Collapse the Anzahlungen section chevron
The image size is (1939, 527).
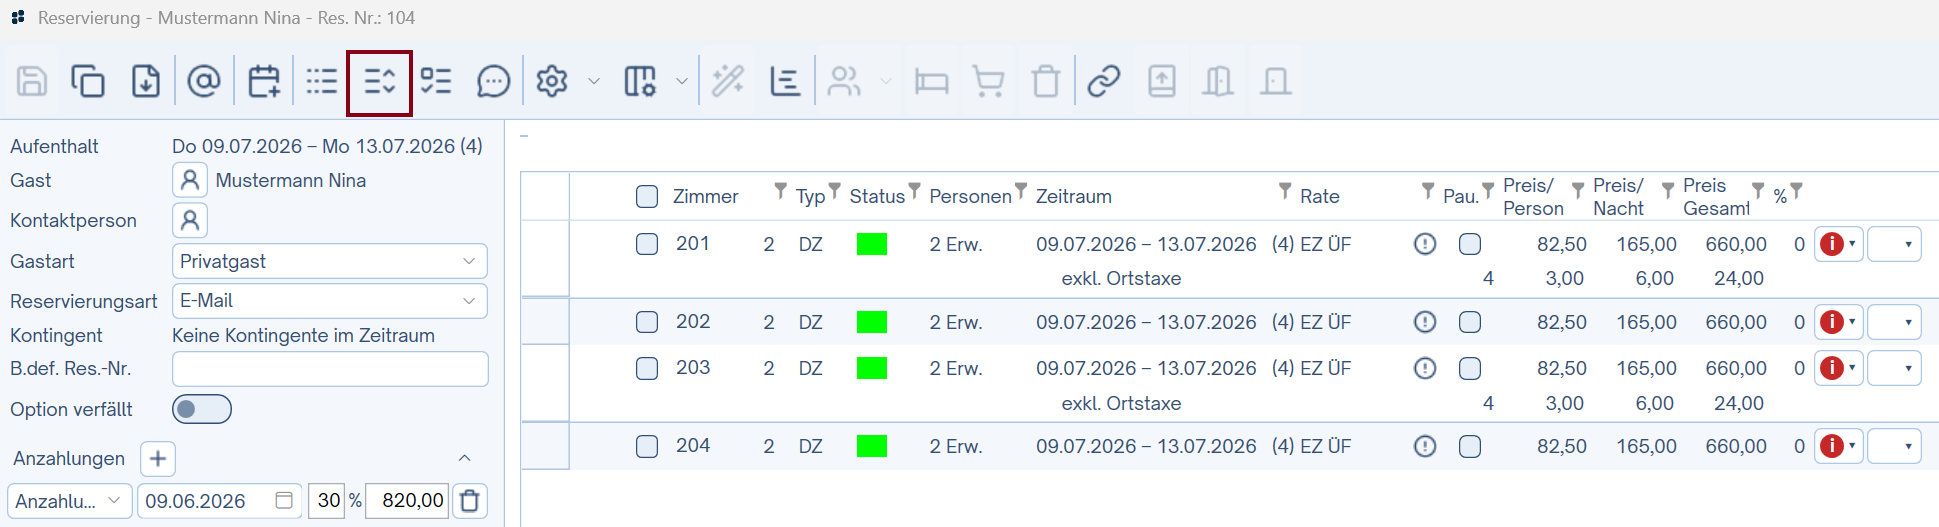[x=464, y=458]
